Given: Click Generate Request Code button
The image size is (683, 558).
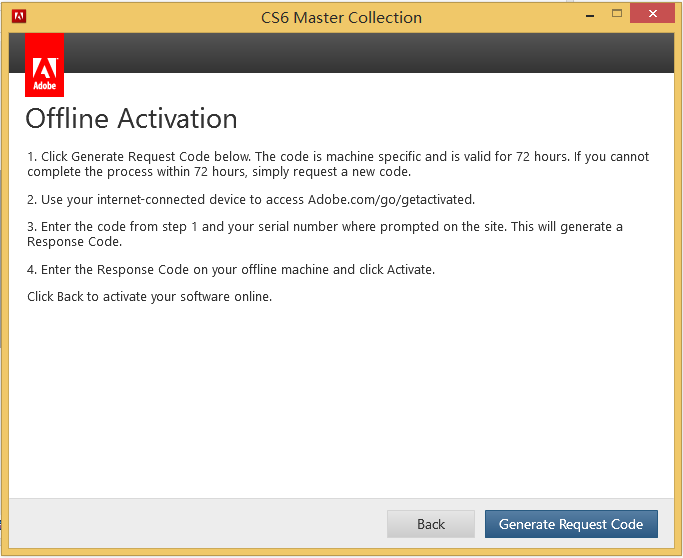Looking at the screenshot, I should tap(571, 524).
